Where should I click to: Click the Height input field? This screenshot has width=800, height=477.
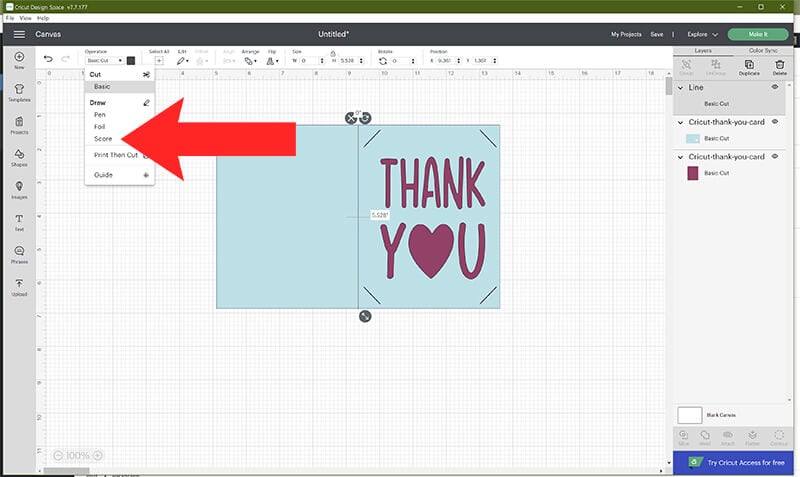point(348,61)
